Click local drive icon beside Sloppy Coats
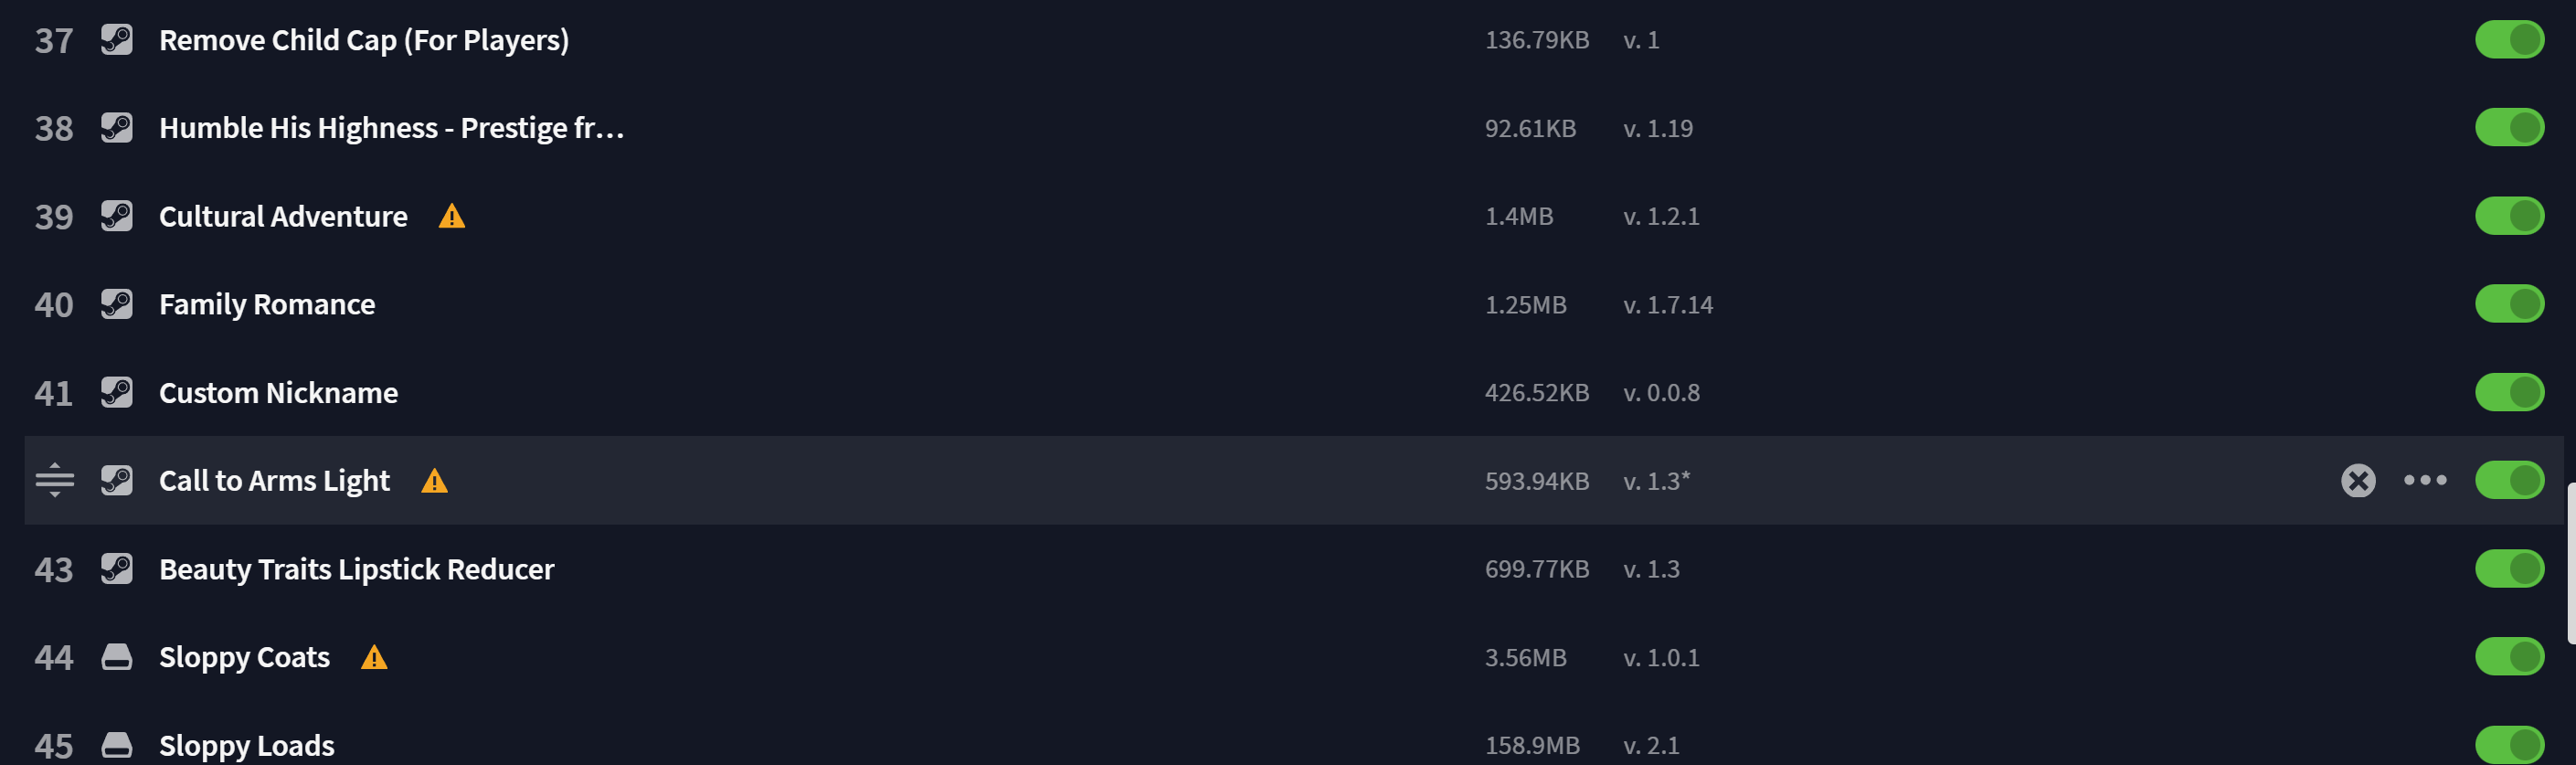Viewport: 2576px width, 765px height. coord(117,657)
